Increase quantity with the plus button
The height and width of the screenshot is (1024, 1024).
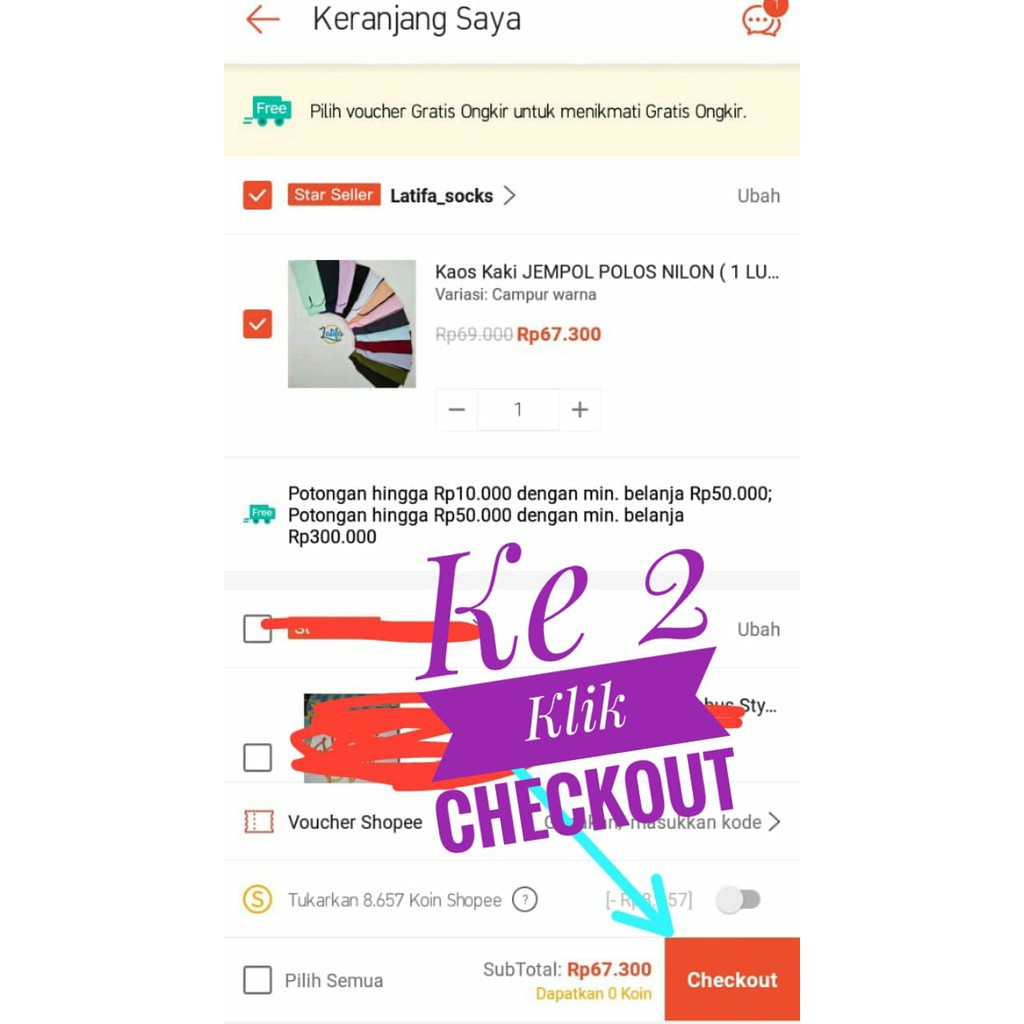[580, 409]
